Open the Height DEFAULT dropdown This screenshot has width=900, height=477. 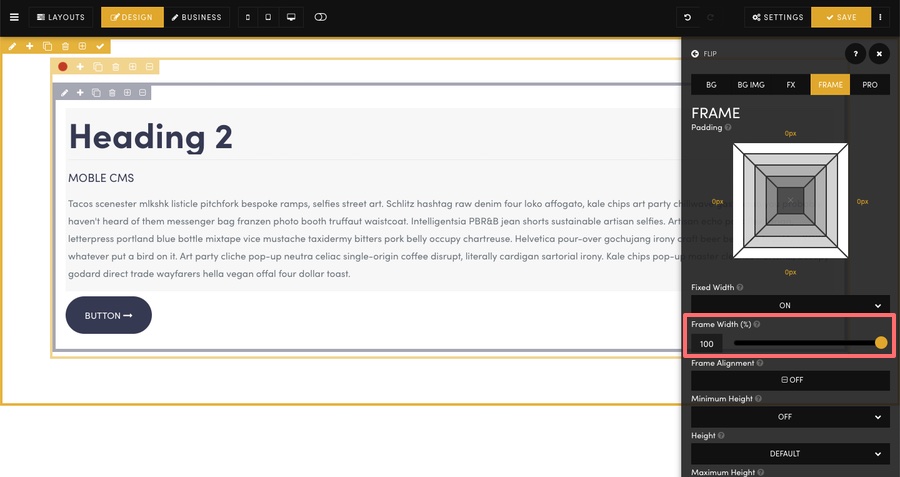tap(790, 453)
